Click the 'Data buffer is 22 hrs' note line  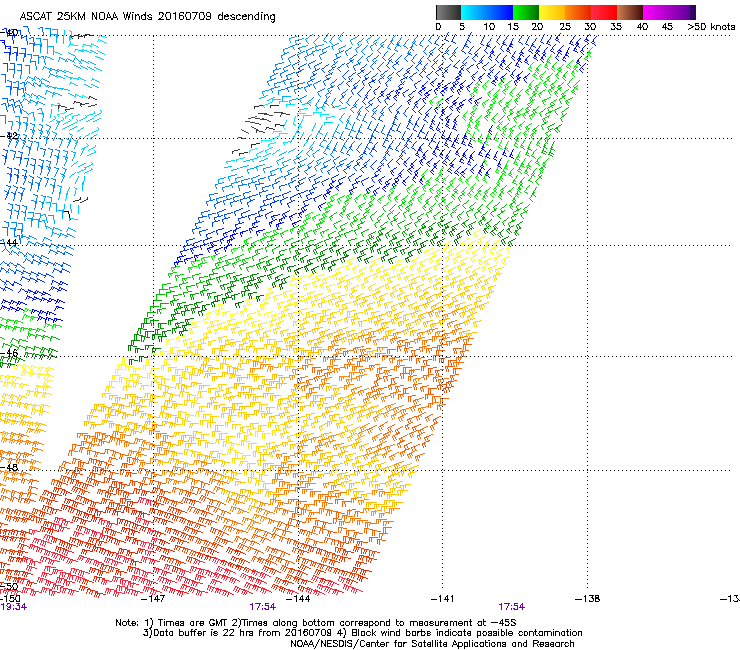[x=362, y=633]
